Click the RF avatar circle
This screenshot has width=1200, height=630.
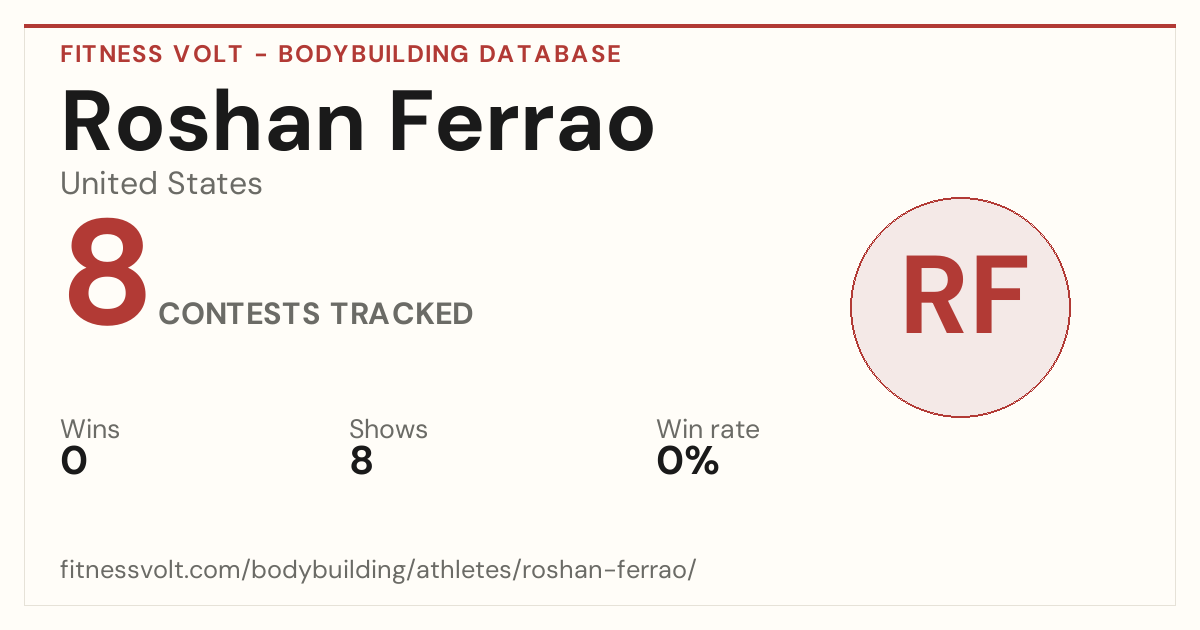pos(960,307)
